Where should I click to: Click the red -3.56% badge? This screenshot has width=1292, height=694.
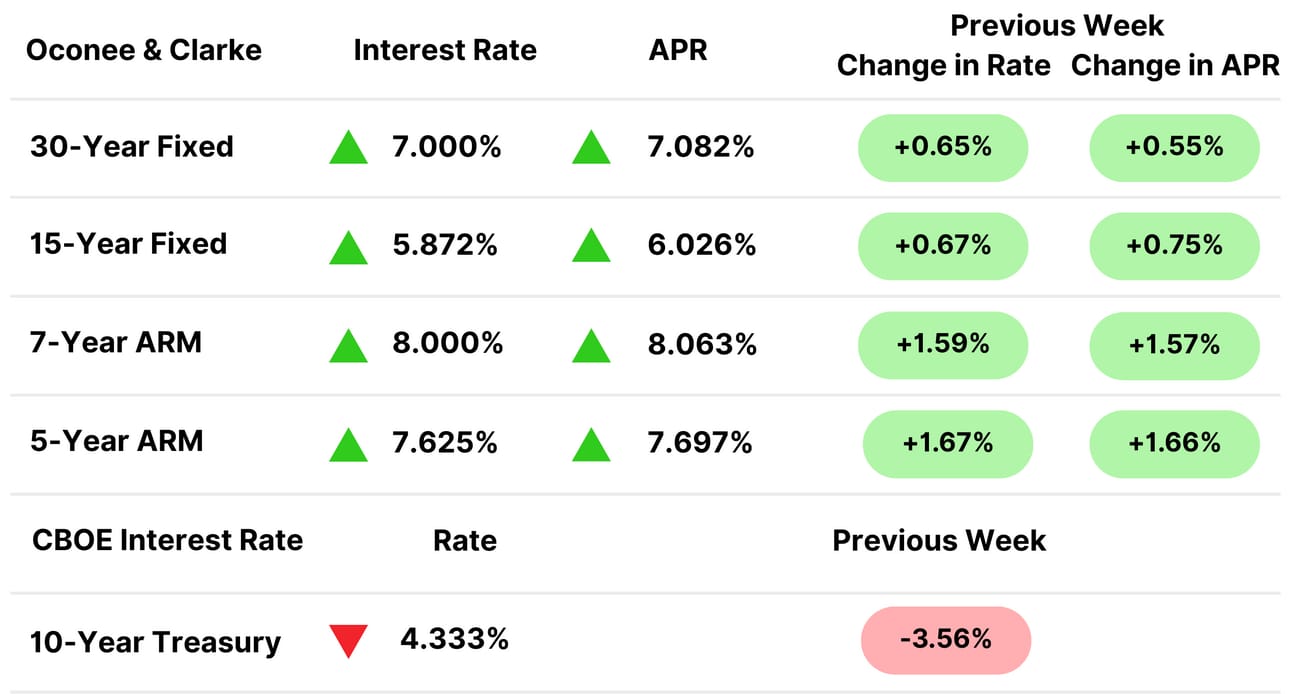946,639
